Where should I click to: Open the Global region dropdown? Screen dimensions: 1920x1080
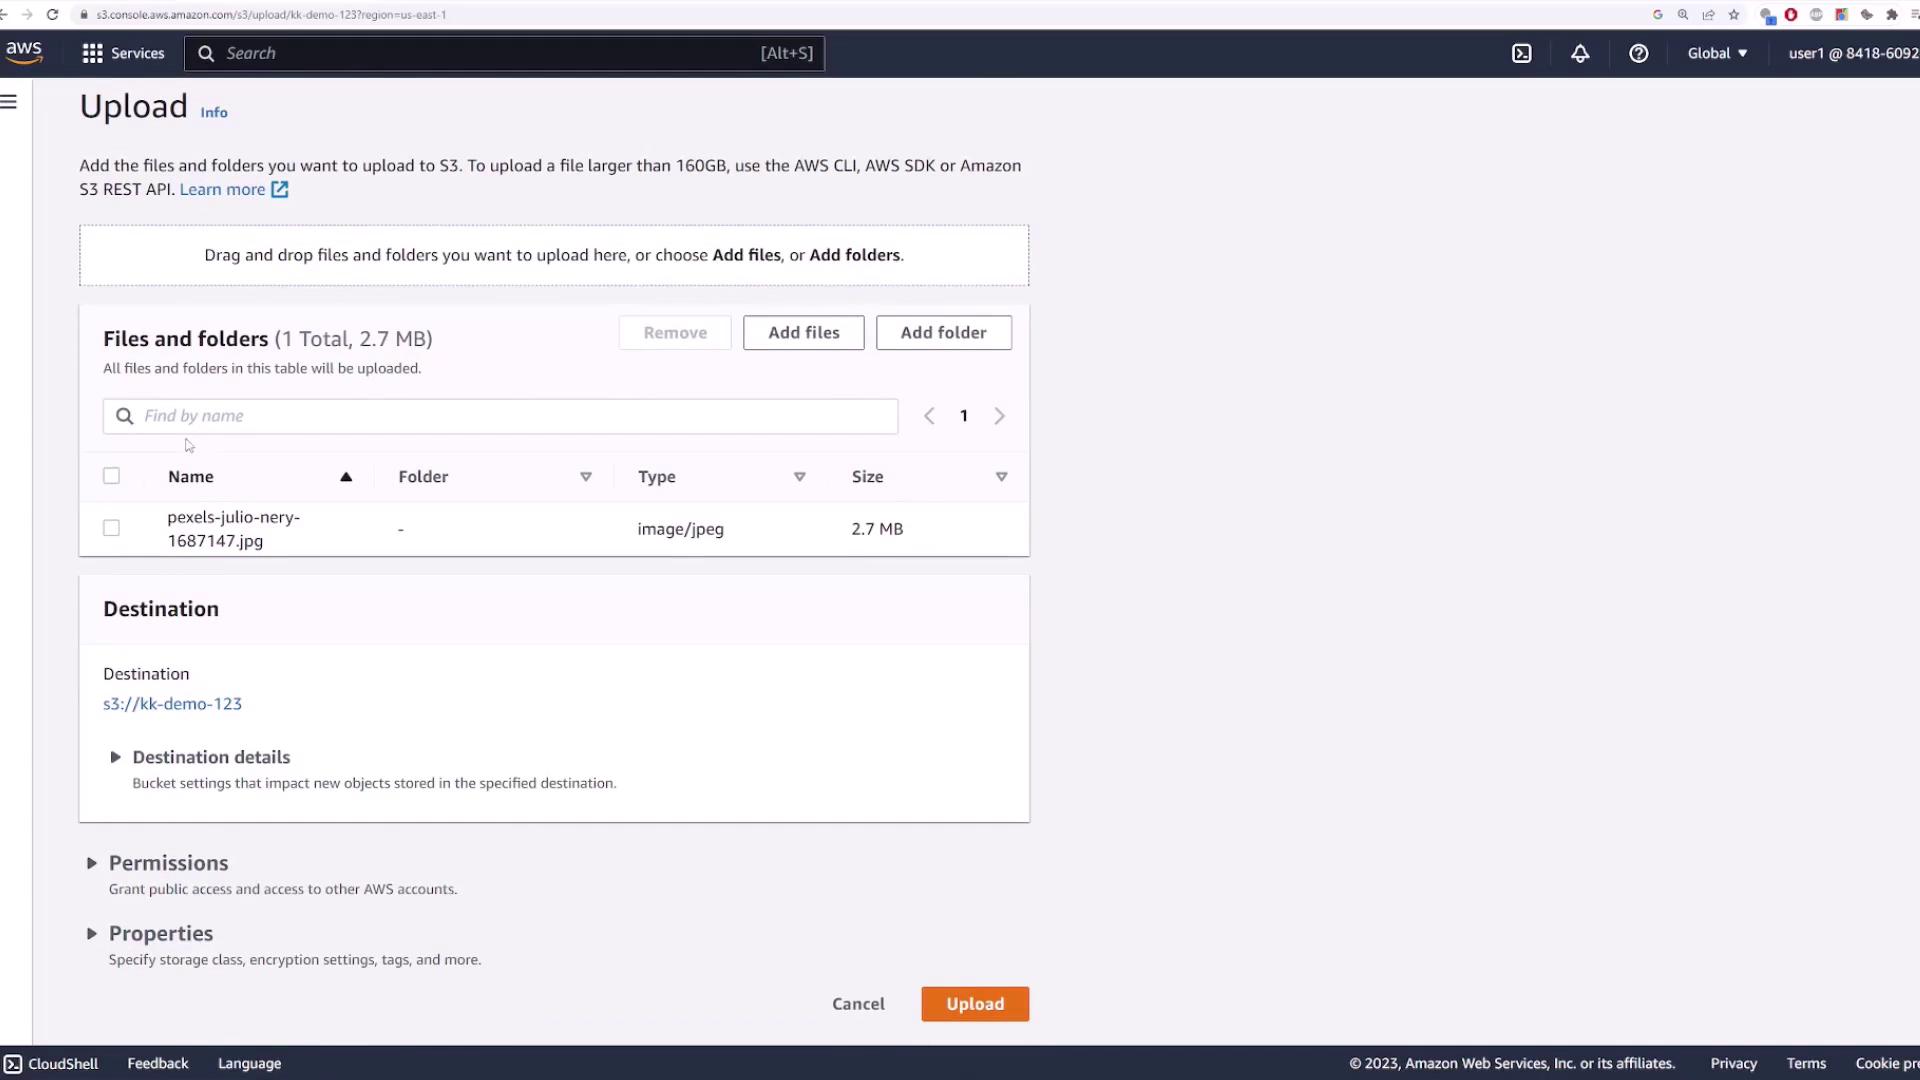(1717, 54)
